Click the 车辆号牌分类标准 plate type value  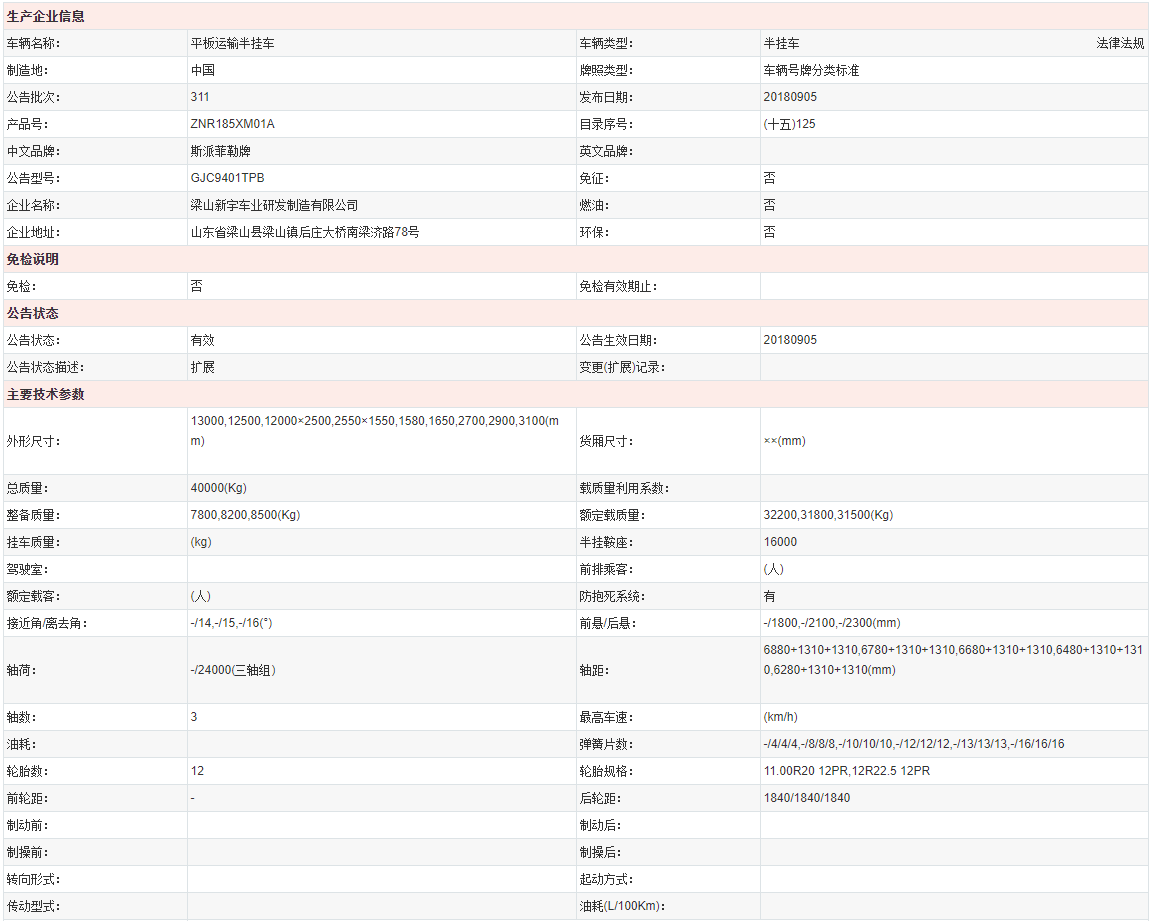tap(811, 71)
